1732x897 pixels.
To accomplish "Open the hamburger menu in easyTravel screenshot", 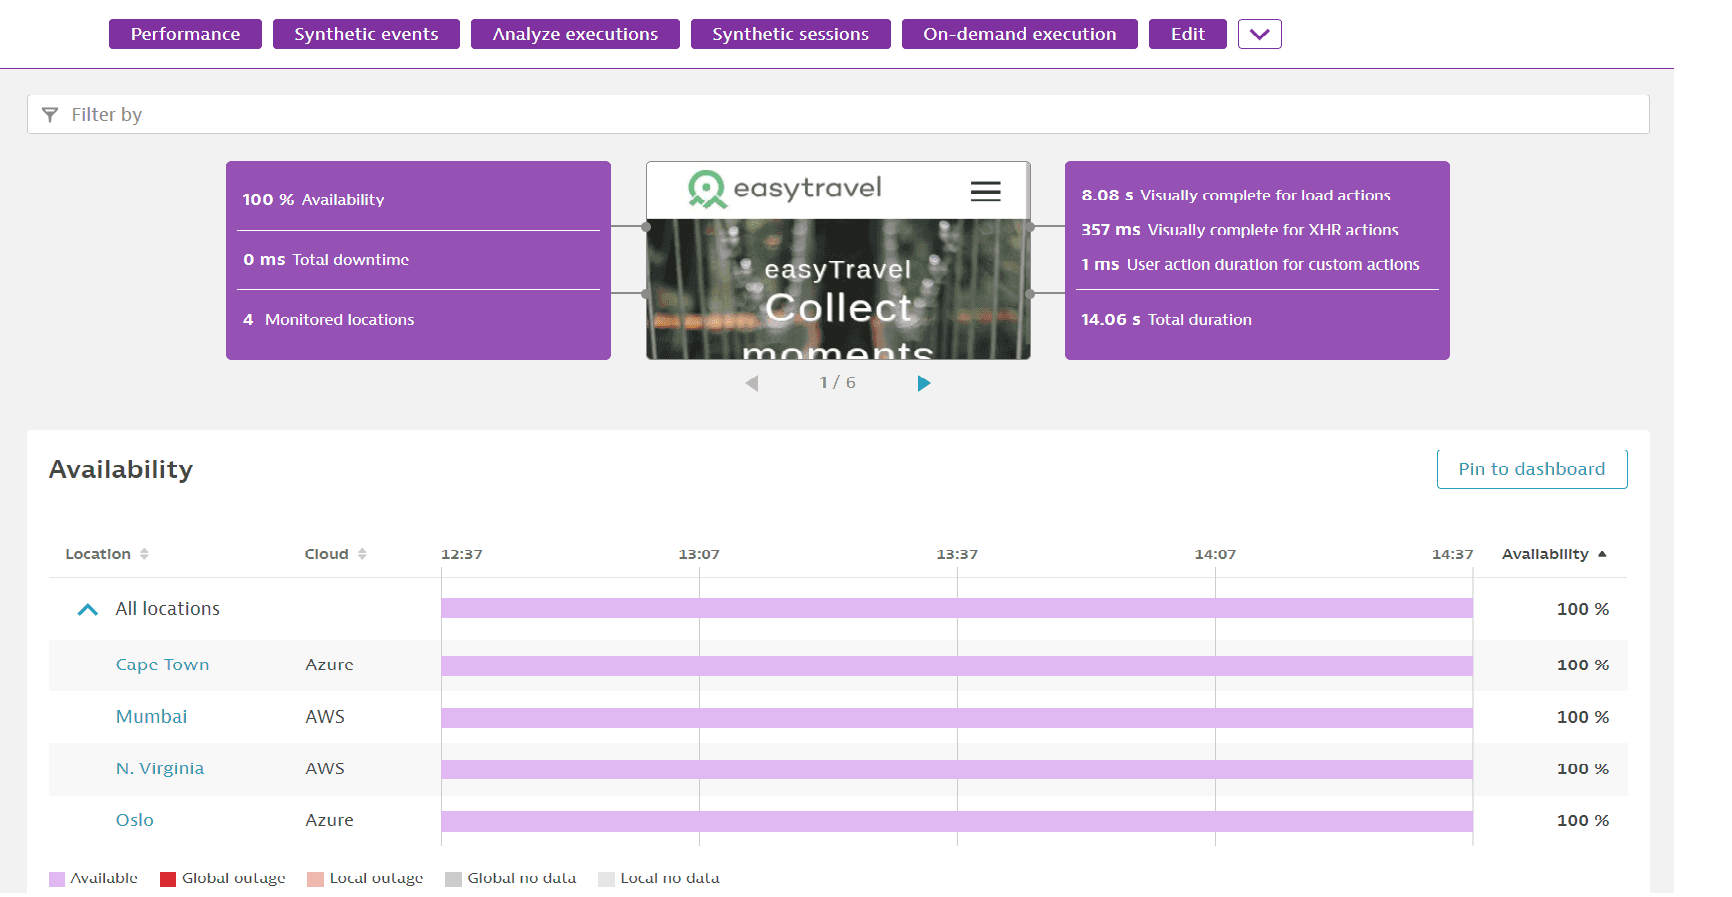I will click(985, 191).
